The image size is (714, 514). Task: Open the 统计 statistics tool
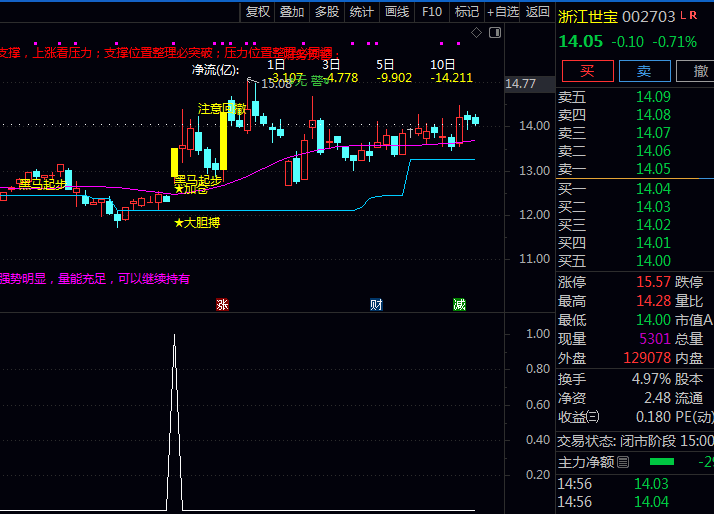point(362,12)
